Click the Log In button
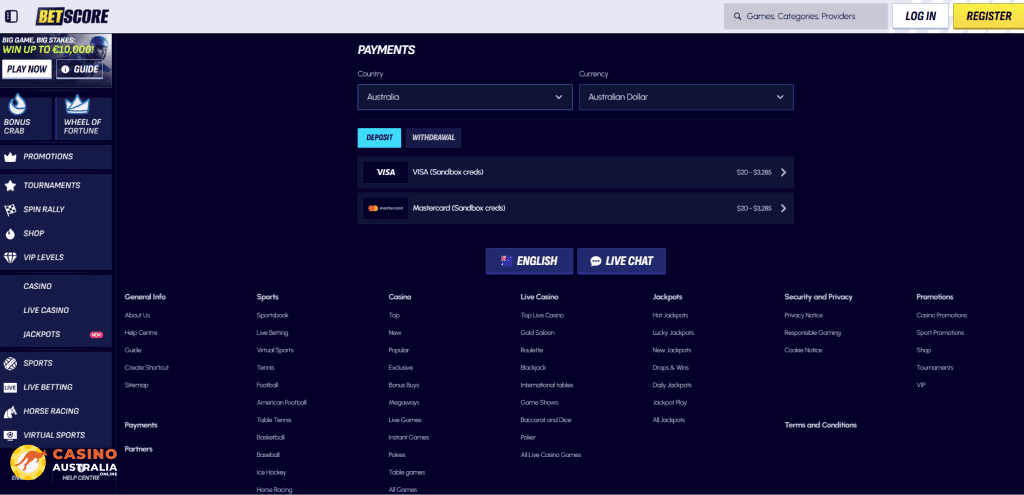Image resolution: width=1024 pixels, height=495 pixels. (x=921, y=16)
